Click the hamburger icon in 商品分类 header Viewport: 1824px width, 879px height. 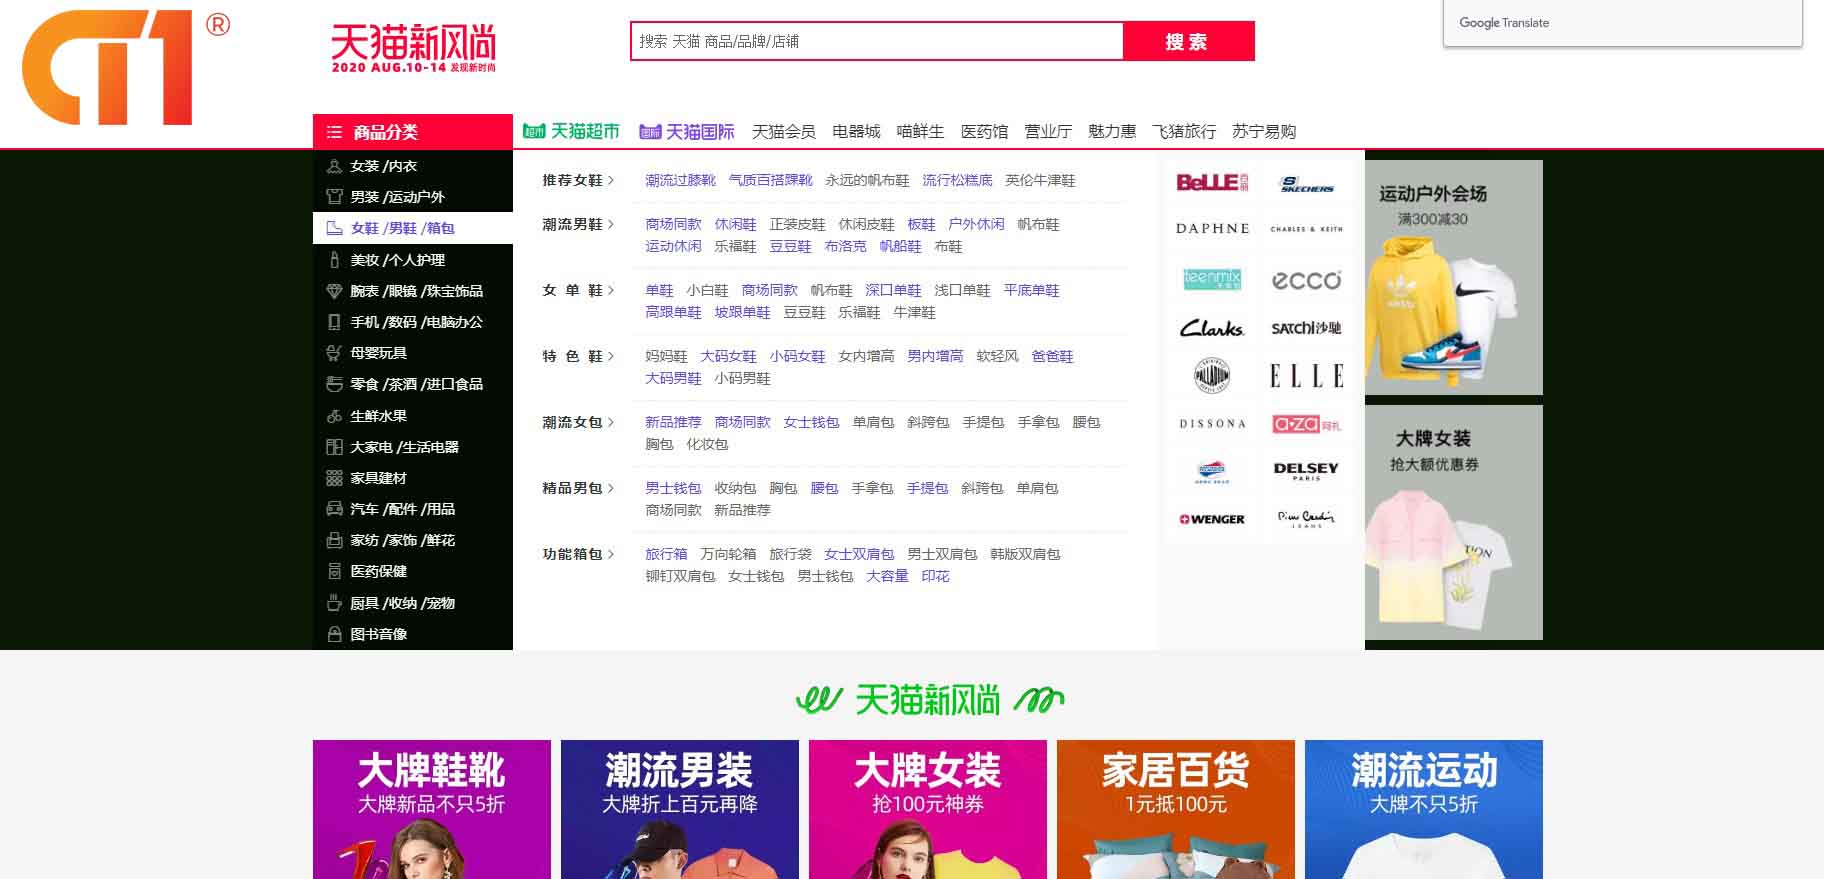(334, 132)
